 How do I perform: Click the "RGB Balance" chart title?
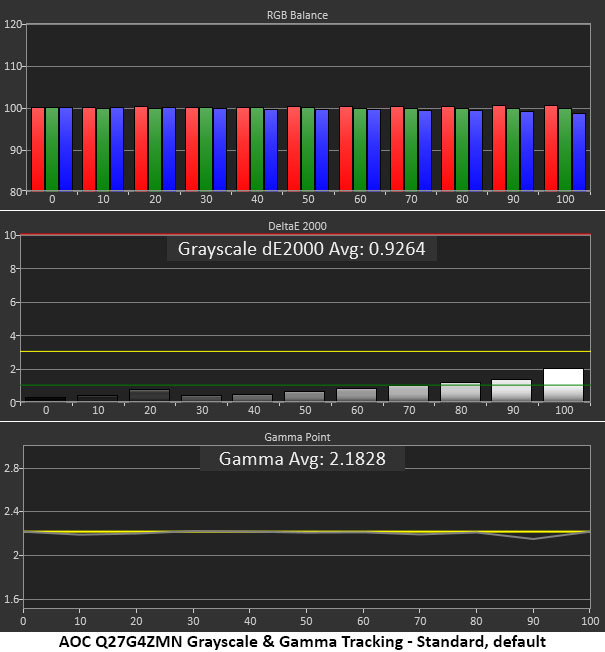point(297,15)
